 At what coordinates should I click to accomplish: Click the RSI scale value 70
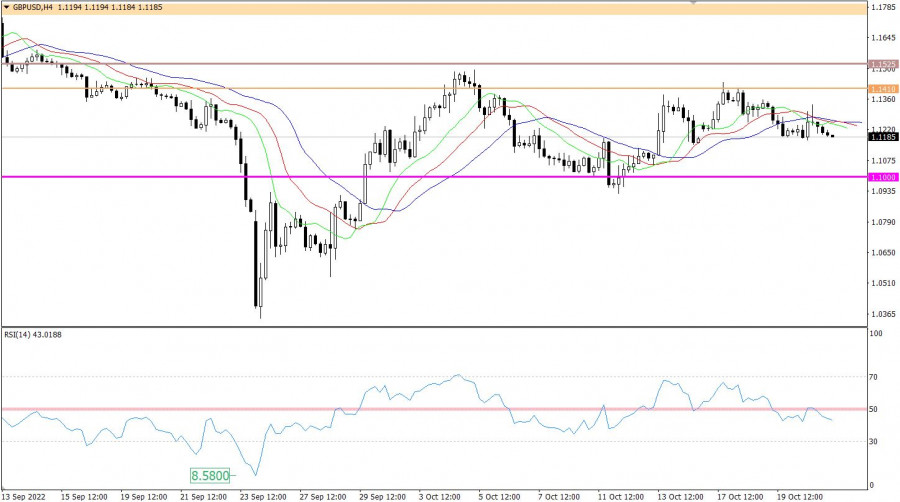tap(875, 377)
